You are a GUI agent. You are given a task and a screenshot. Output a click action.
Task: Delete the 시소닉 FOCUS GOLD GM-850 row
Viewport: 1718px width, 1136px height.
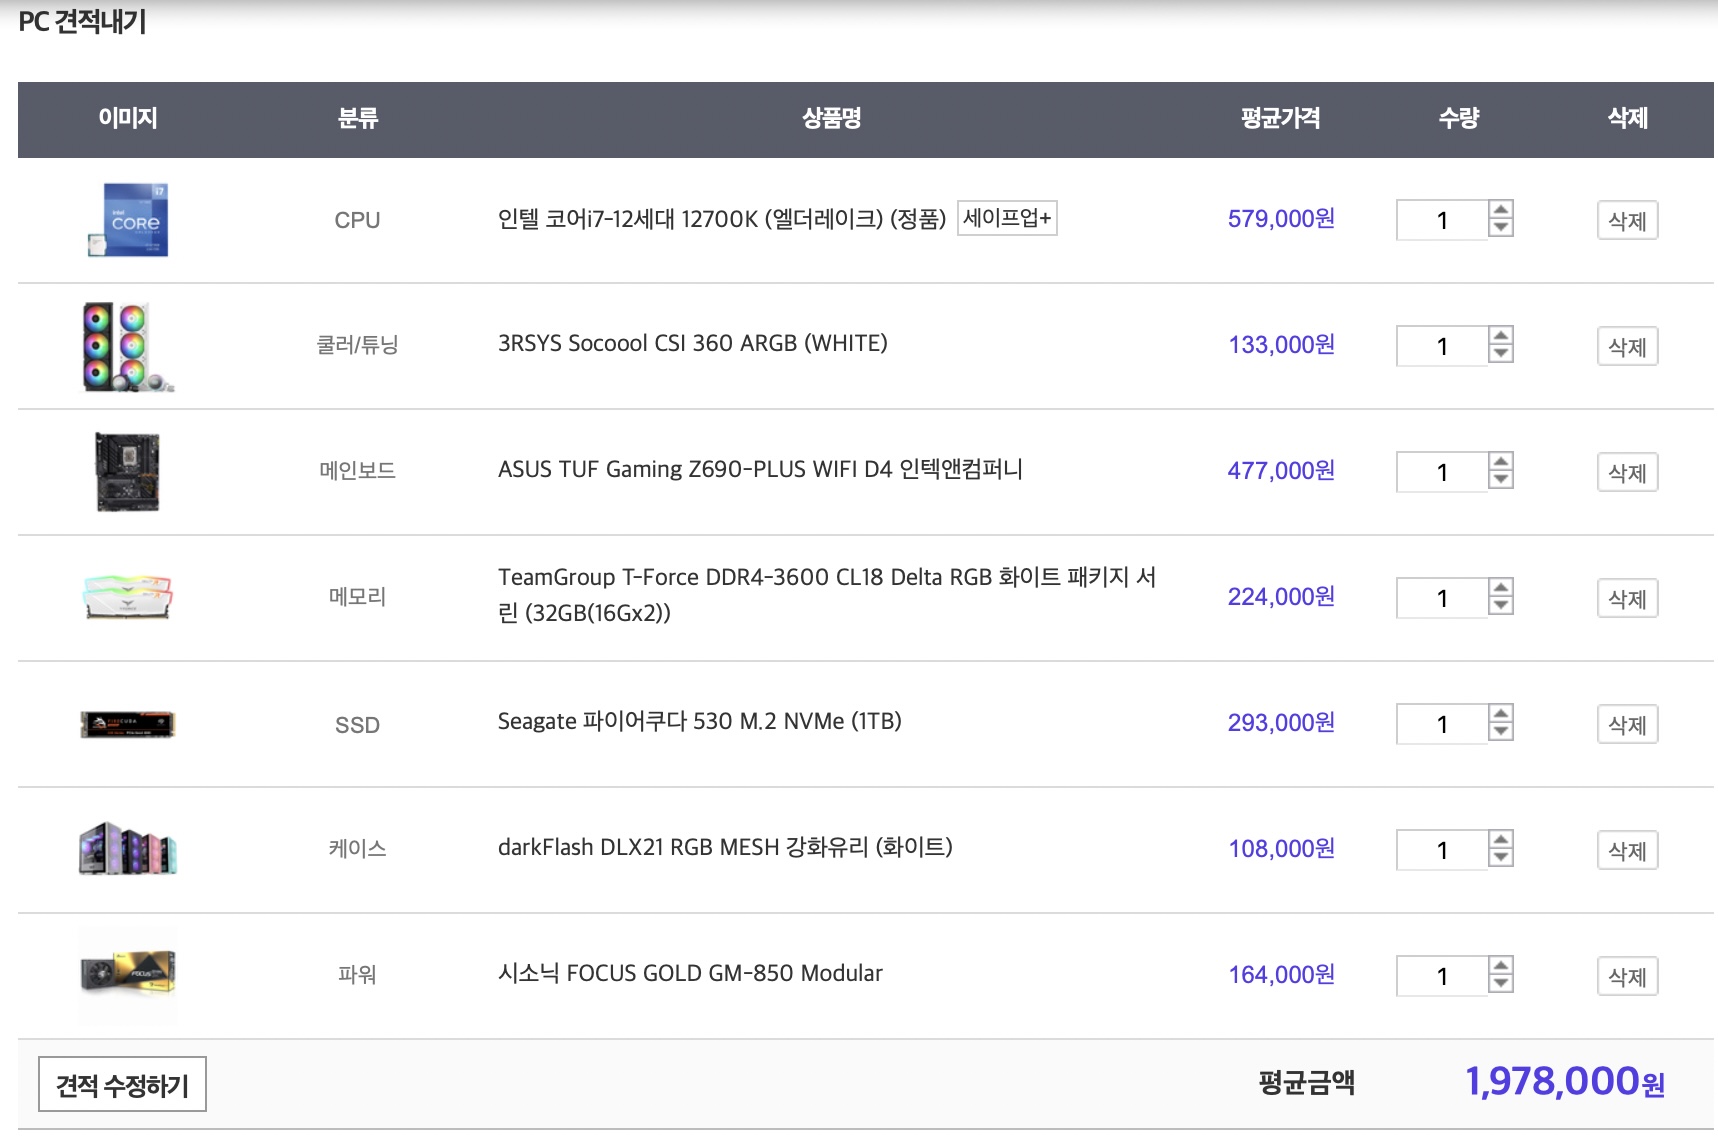click(x=1627, y=977)
